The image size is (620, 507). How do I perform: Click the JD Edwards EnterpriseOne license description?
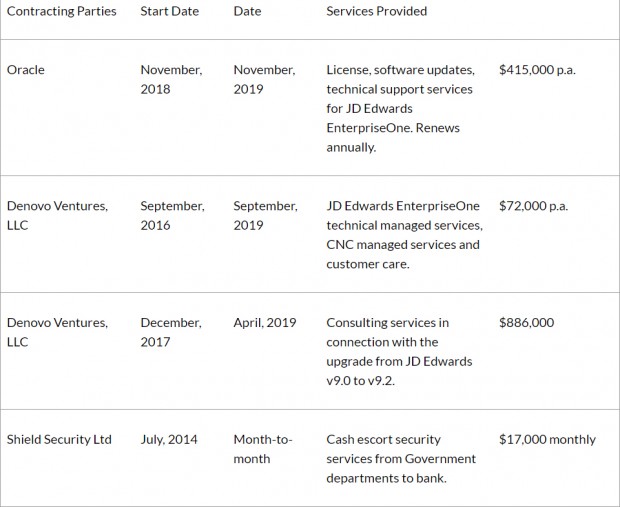(x=400, y=108)
